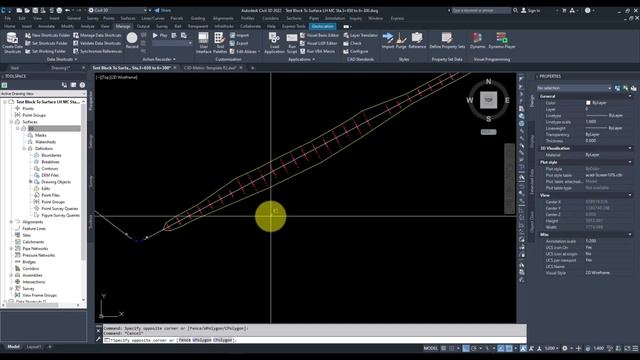Click Validate Data Shortcuts
640x360 pixels.
(x=97, y=43)
